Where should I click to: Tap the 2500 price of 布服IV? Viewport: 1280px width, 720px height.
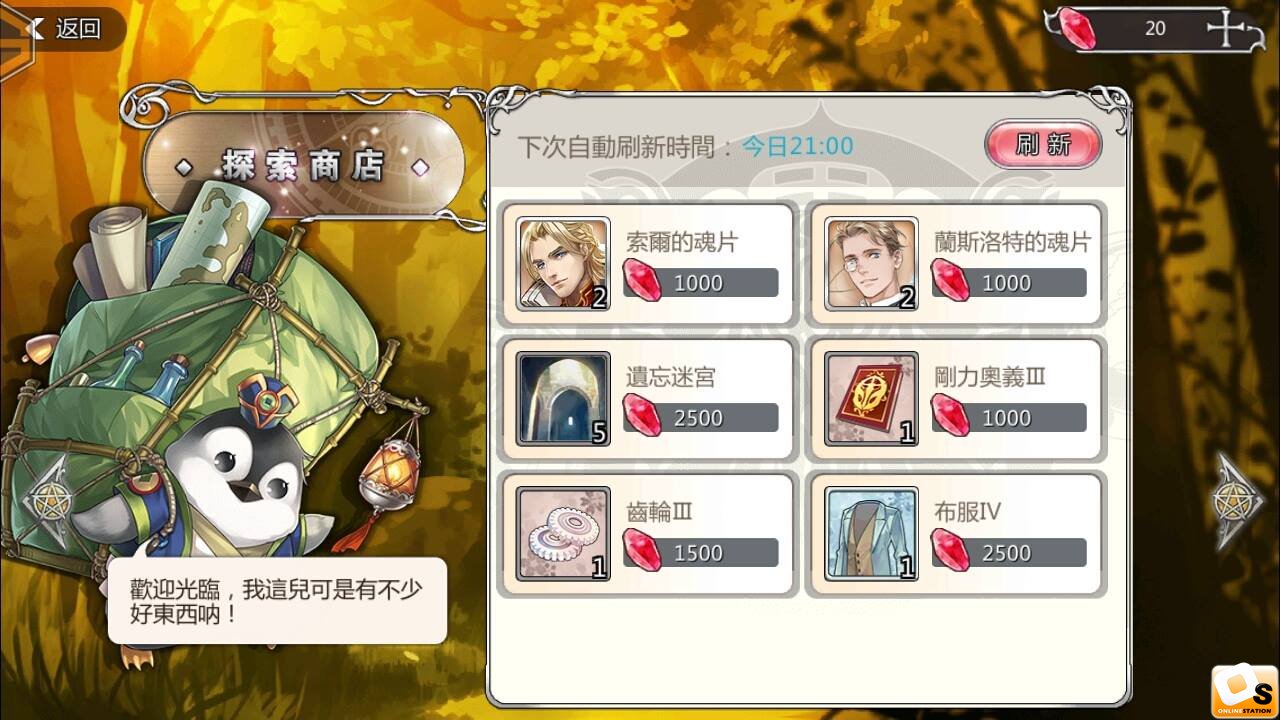1008,553
